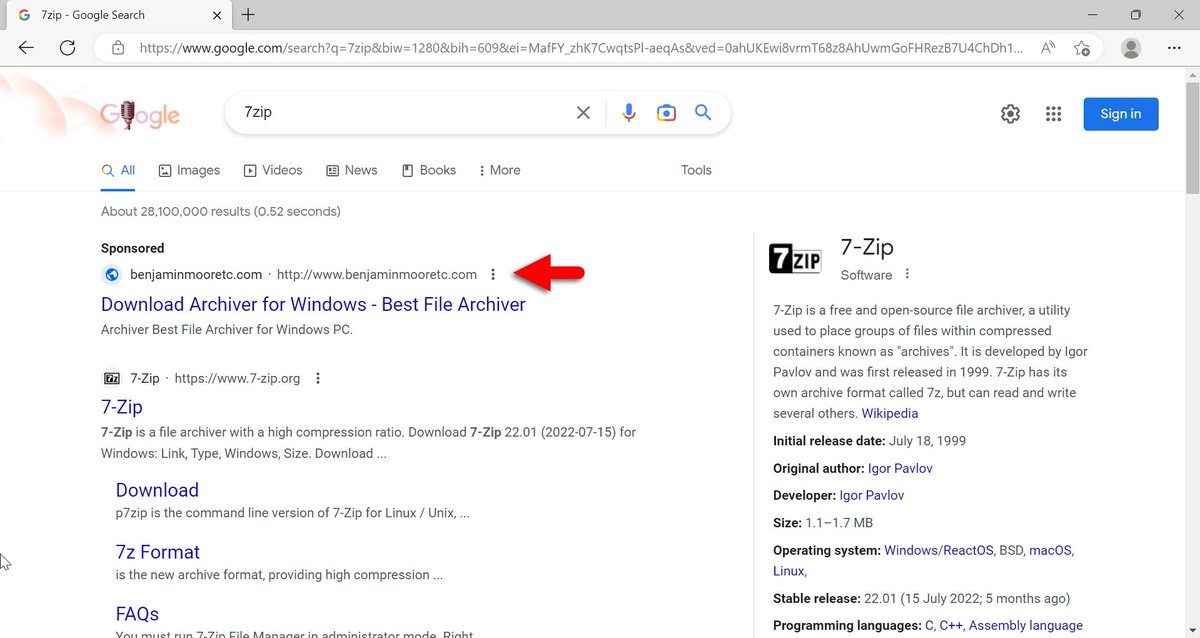Open the Wikipedia link in description

coord(890,413)
